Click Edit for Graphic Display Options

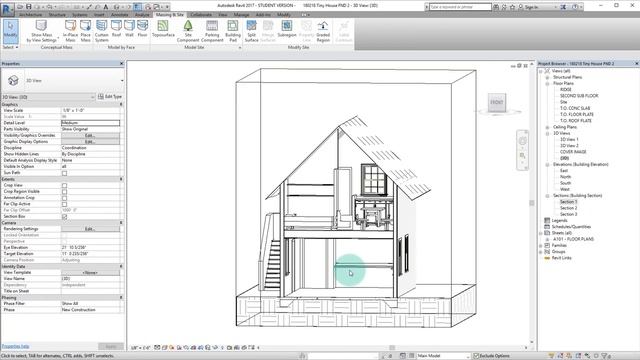click(x=90, y=142)
